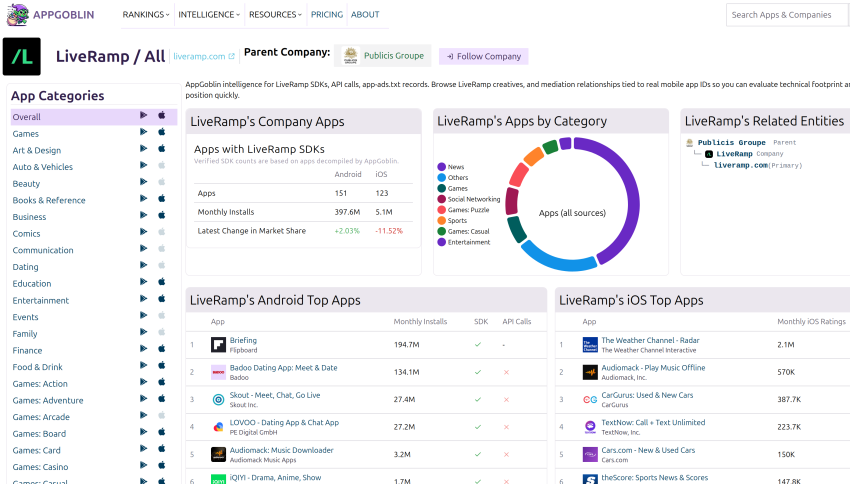Click Publicis Groupe in Related Entities tree
The image size is (850, 484).
[x=732, y=143]
